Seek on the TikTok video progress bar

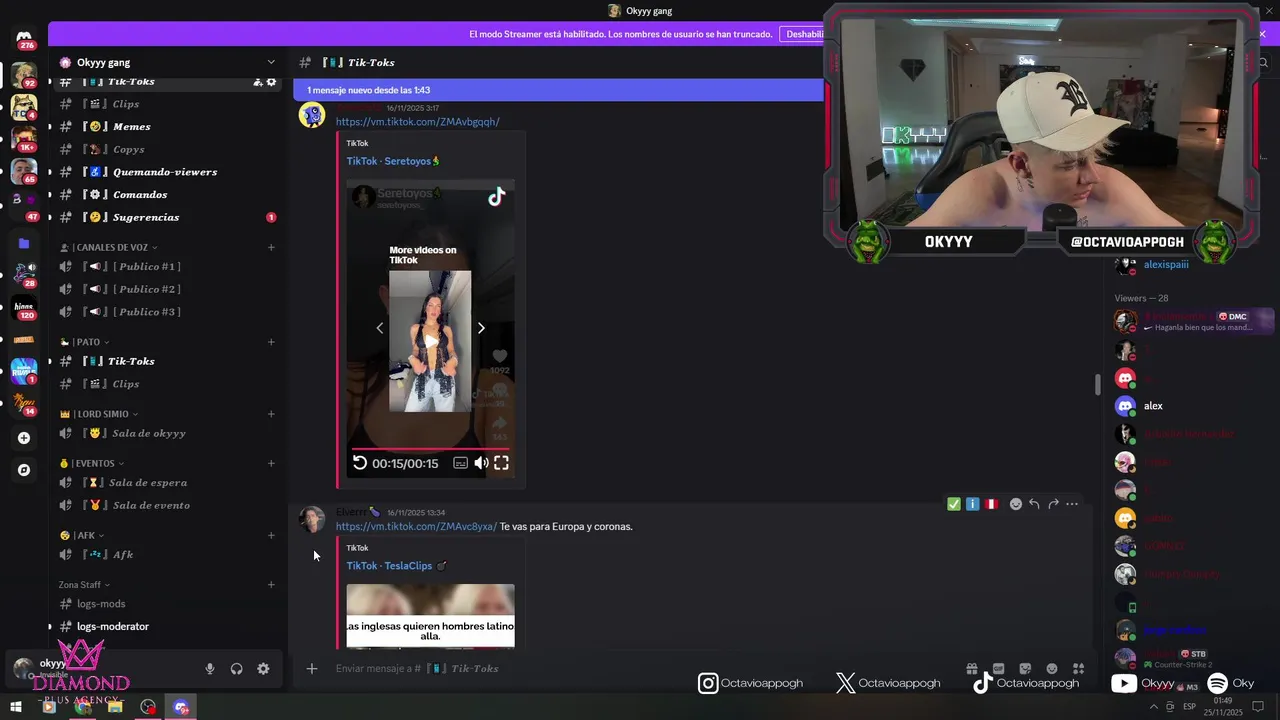pos(430,449)
